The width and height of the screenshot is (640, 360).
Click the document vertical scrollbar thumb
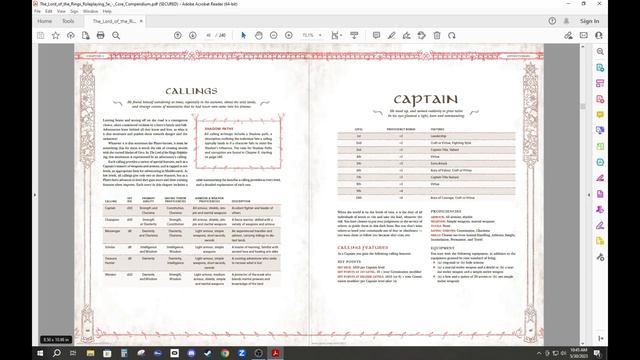pos(583,106)
